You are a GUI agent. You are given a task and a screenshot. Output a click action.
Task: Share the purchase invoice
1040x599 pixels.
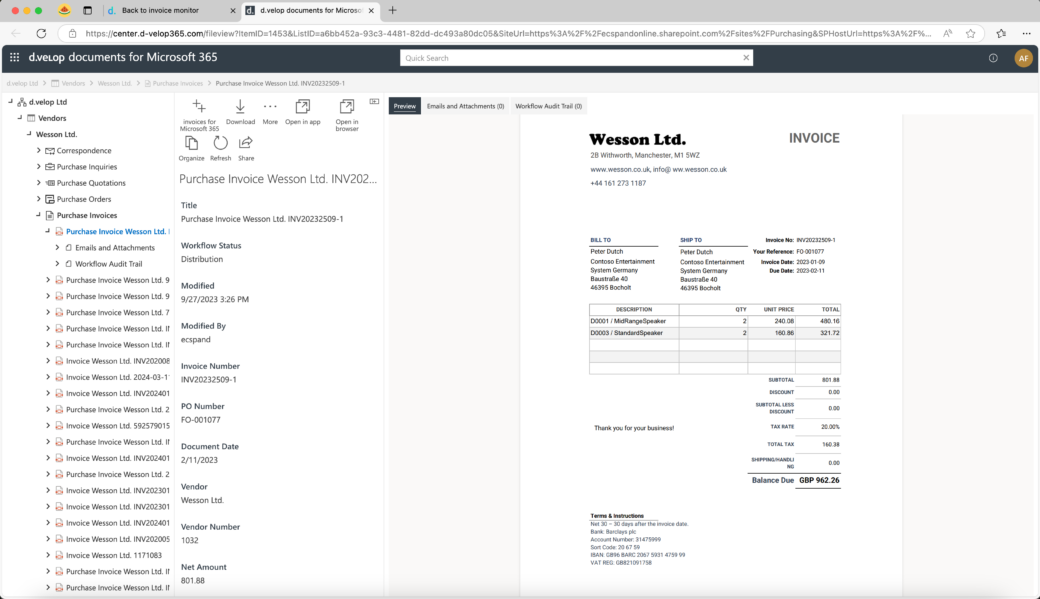(246, 143)
